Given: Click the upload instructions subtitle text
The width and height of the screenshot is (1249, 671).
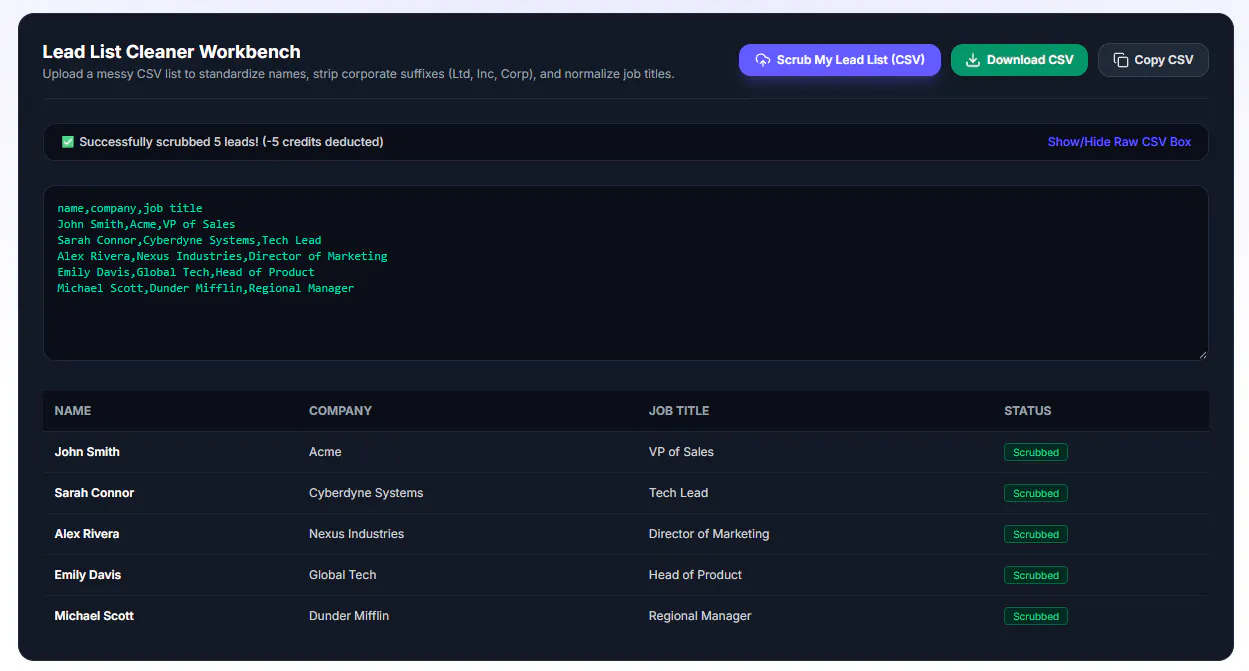Looking at the screenshot, I should click(358, 74).
